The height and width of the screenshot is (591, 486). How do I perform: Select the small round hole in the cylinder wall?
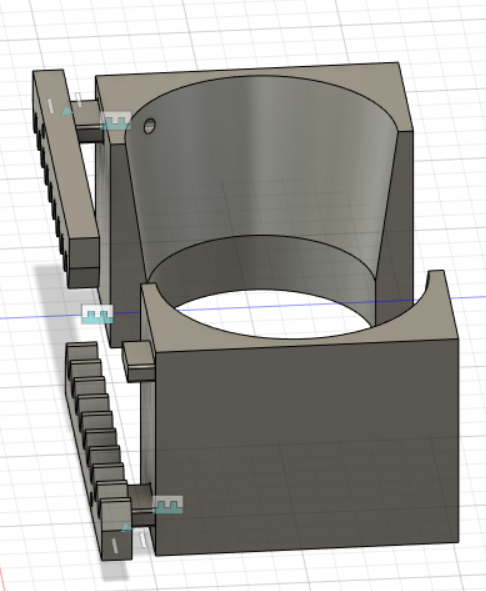point(150,126)
